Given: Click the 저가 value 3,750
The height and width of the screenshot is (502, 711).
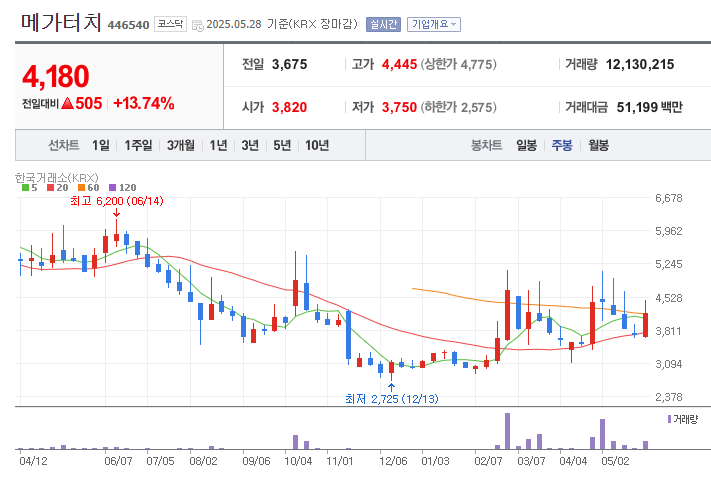Looking at the screenshot, I should coord(399,107).
